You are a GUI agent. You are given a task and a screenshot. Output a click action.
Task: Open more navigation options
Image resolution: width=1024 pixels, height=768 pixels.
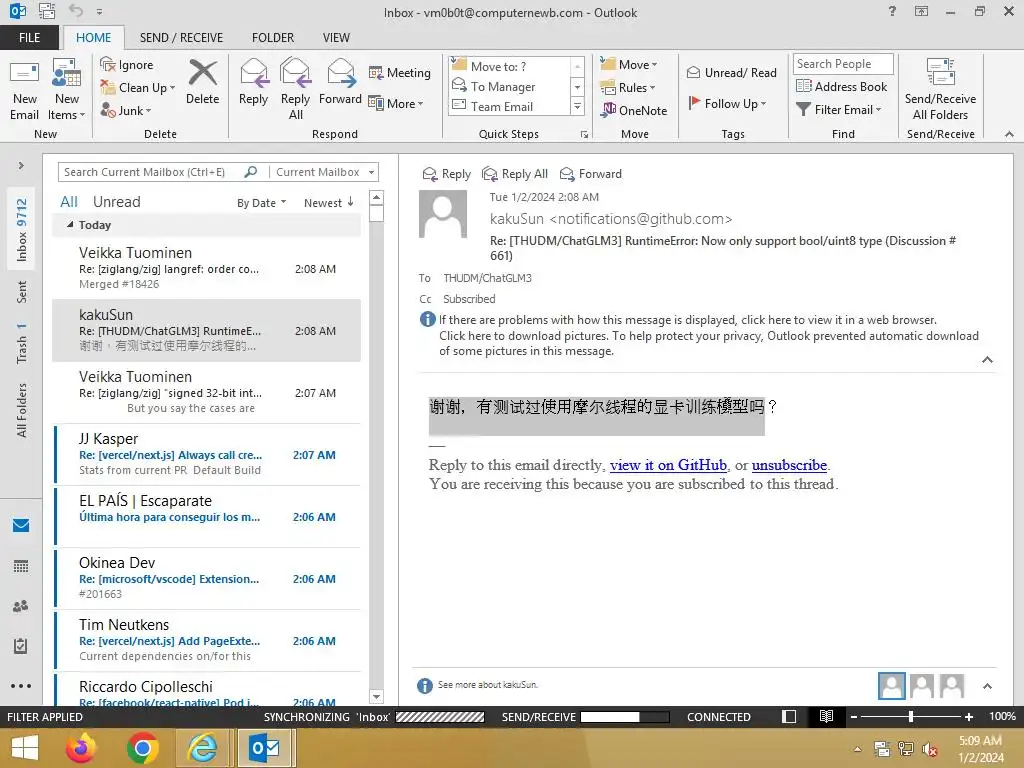[21, 686]
